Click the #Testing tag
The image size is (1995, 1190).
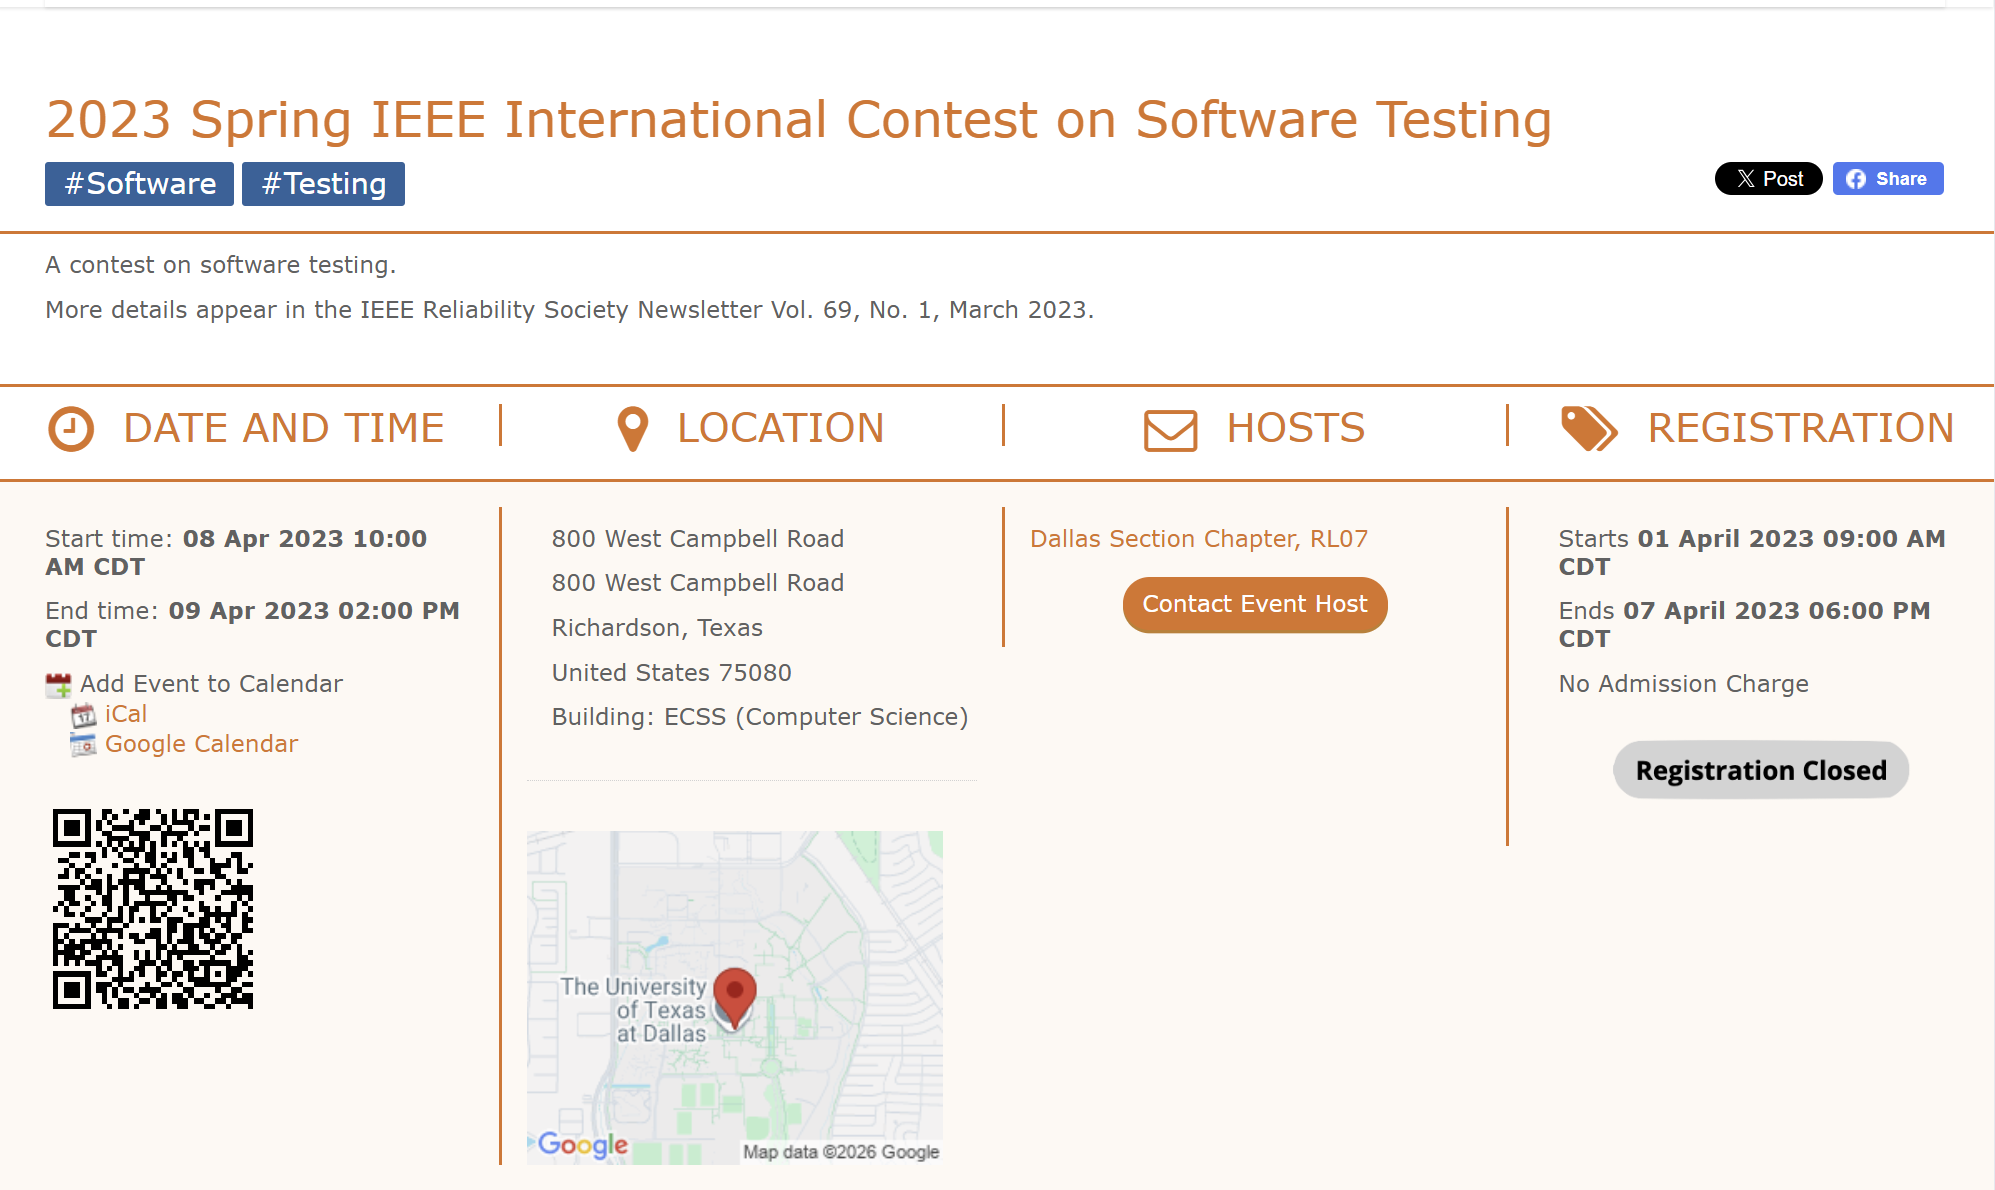(323, 184)
